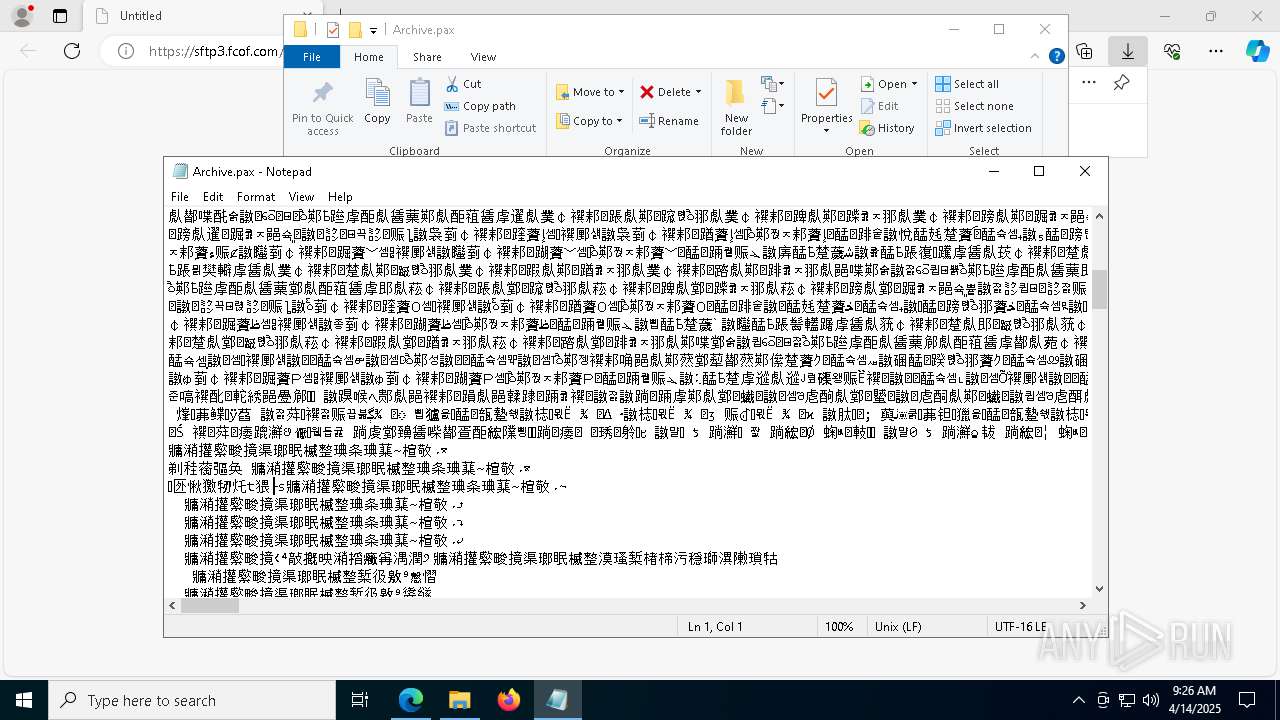
Task: Open file History
Action: coord(887,128)
